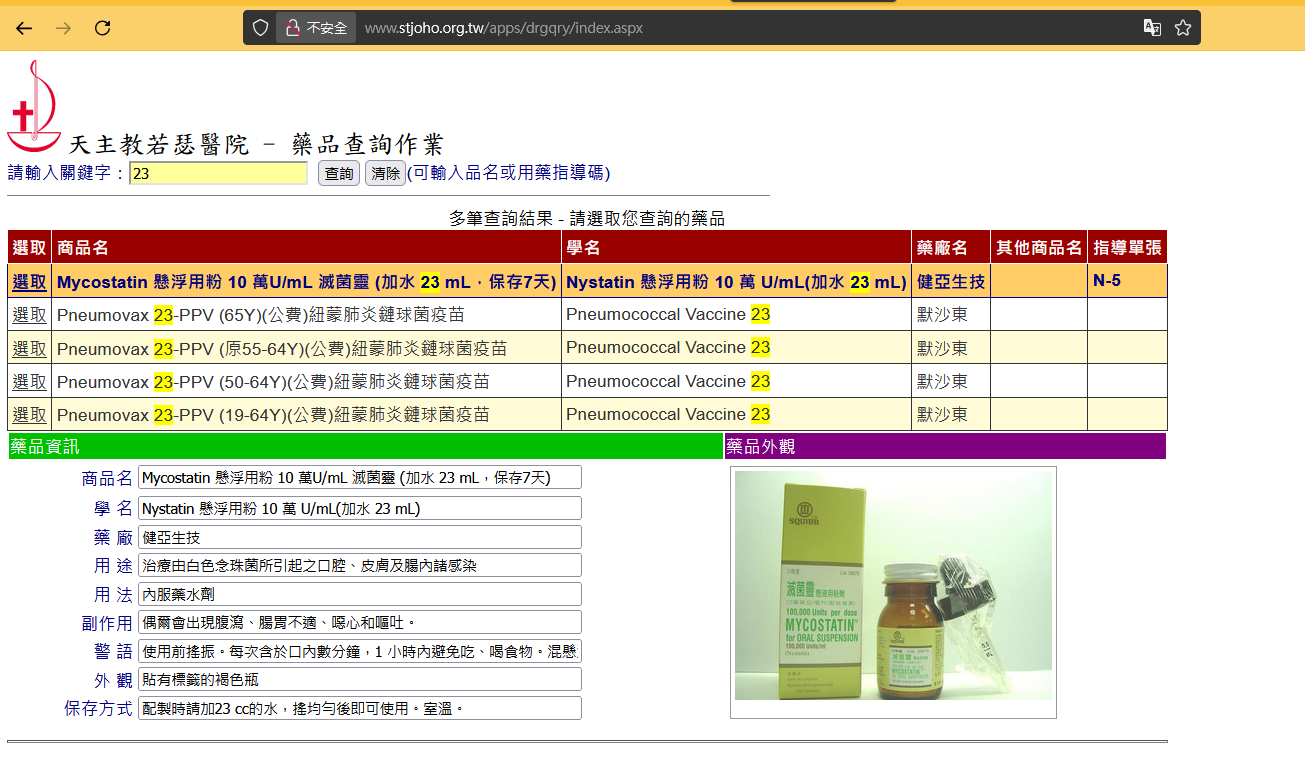Click the 警語 detail field
The image size is (1305, 773).
tap(360, 651)
